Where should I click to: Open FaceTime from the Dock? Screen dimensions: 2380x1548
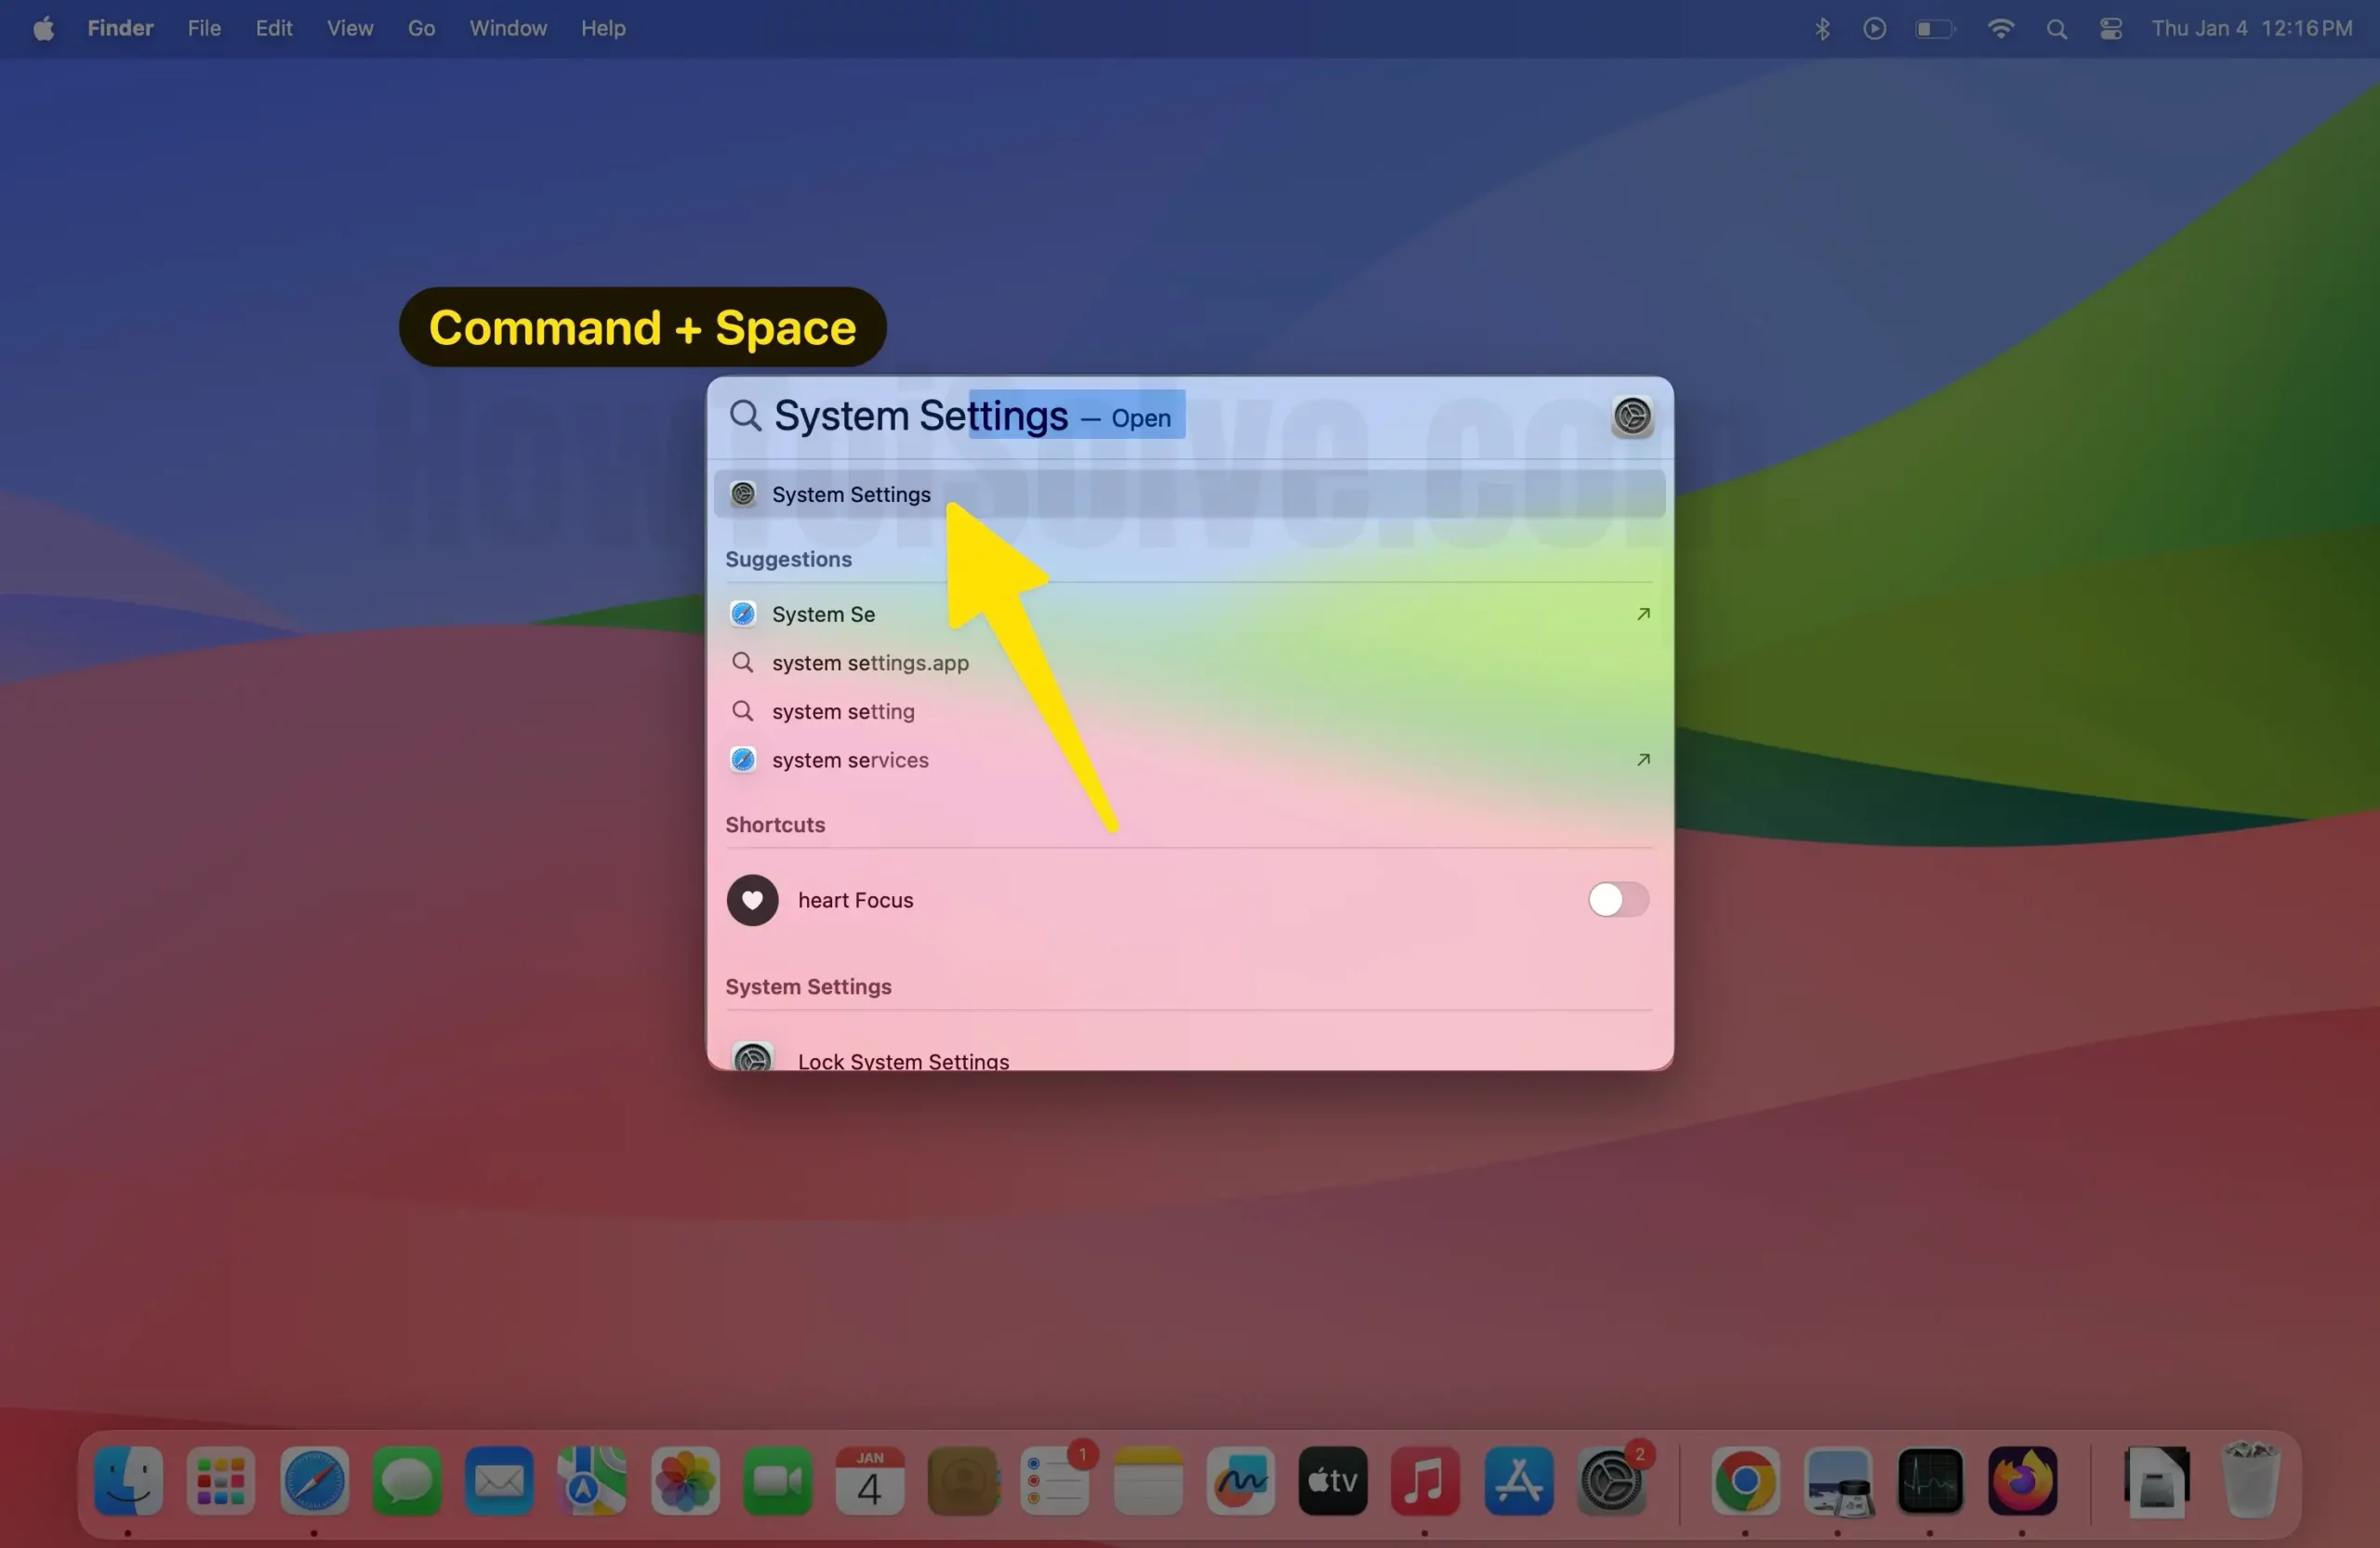pyautogui.click(x=777, y=1483)
